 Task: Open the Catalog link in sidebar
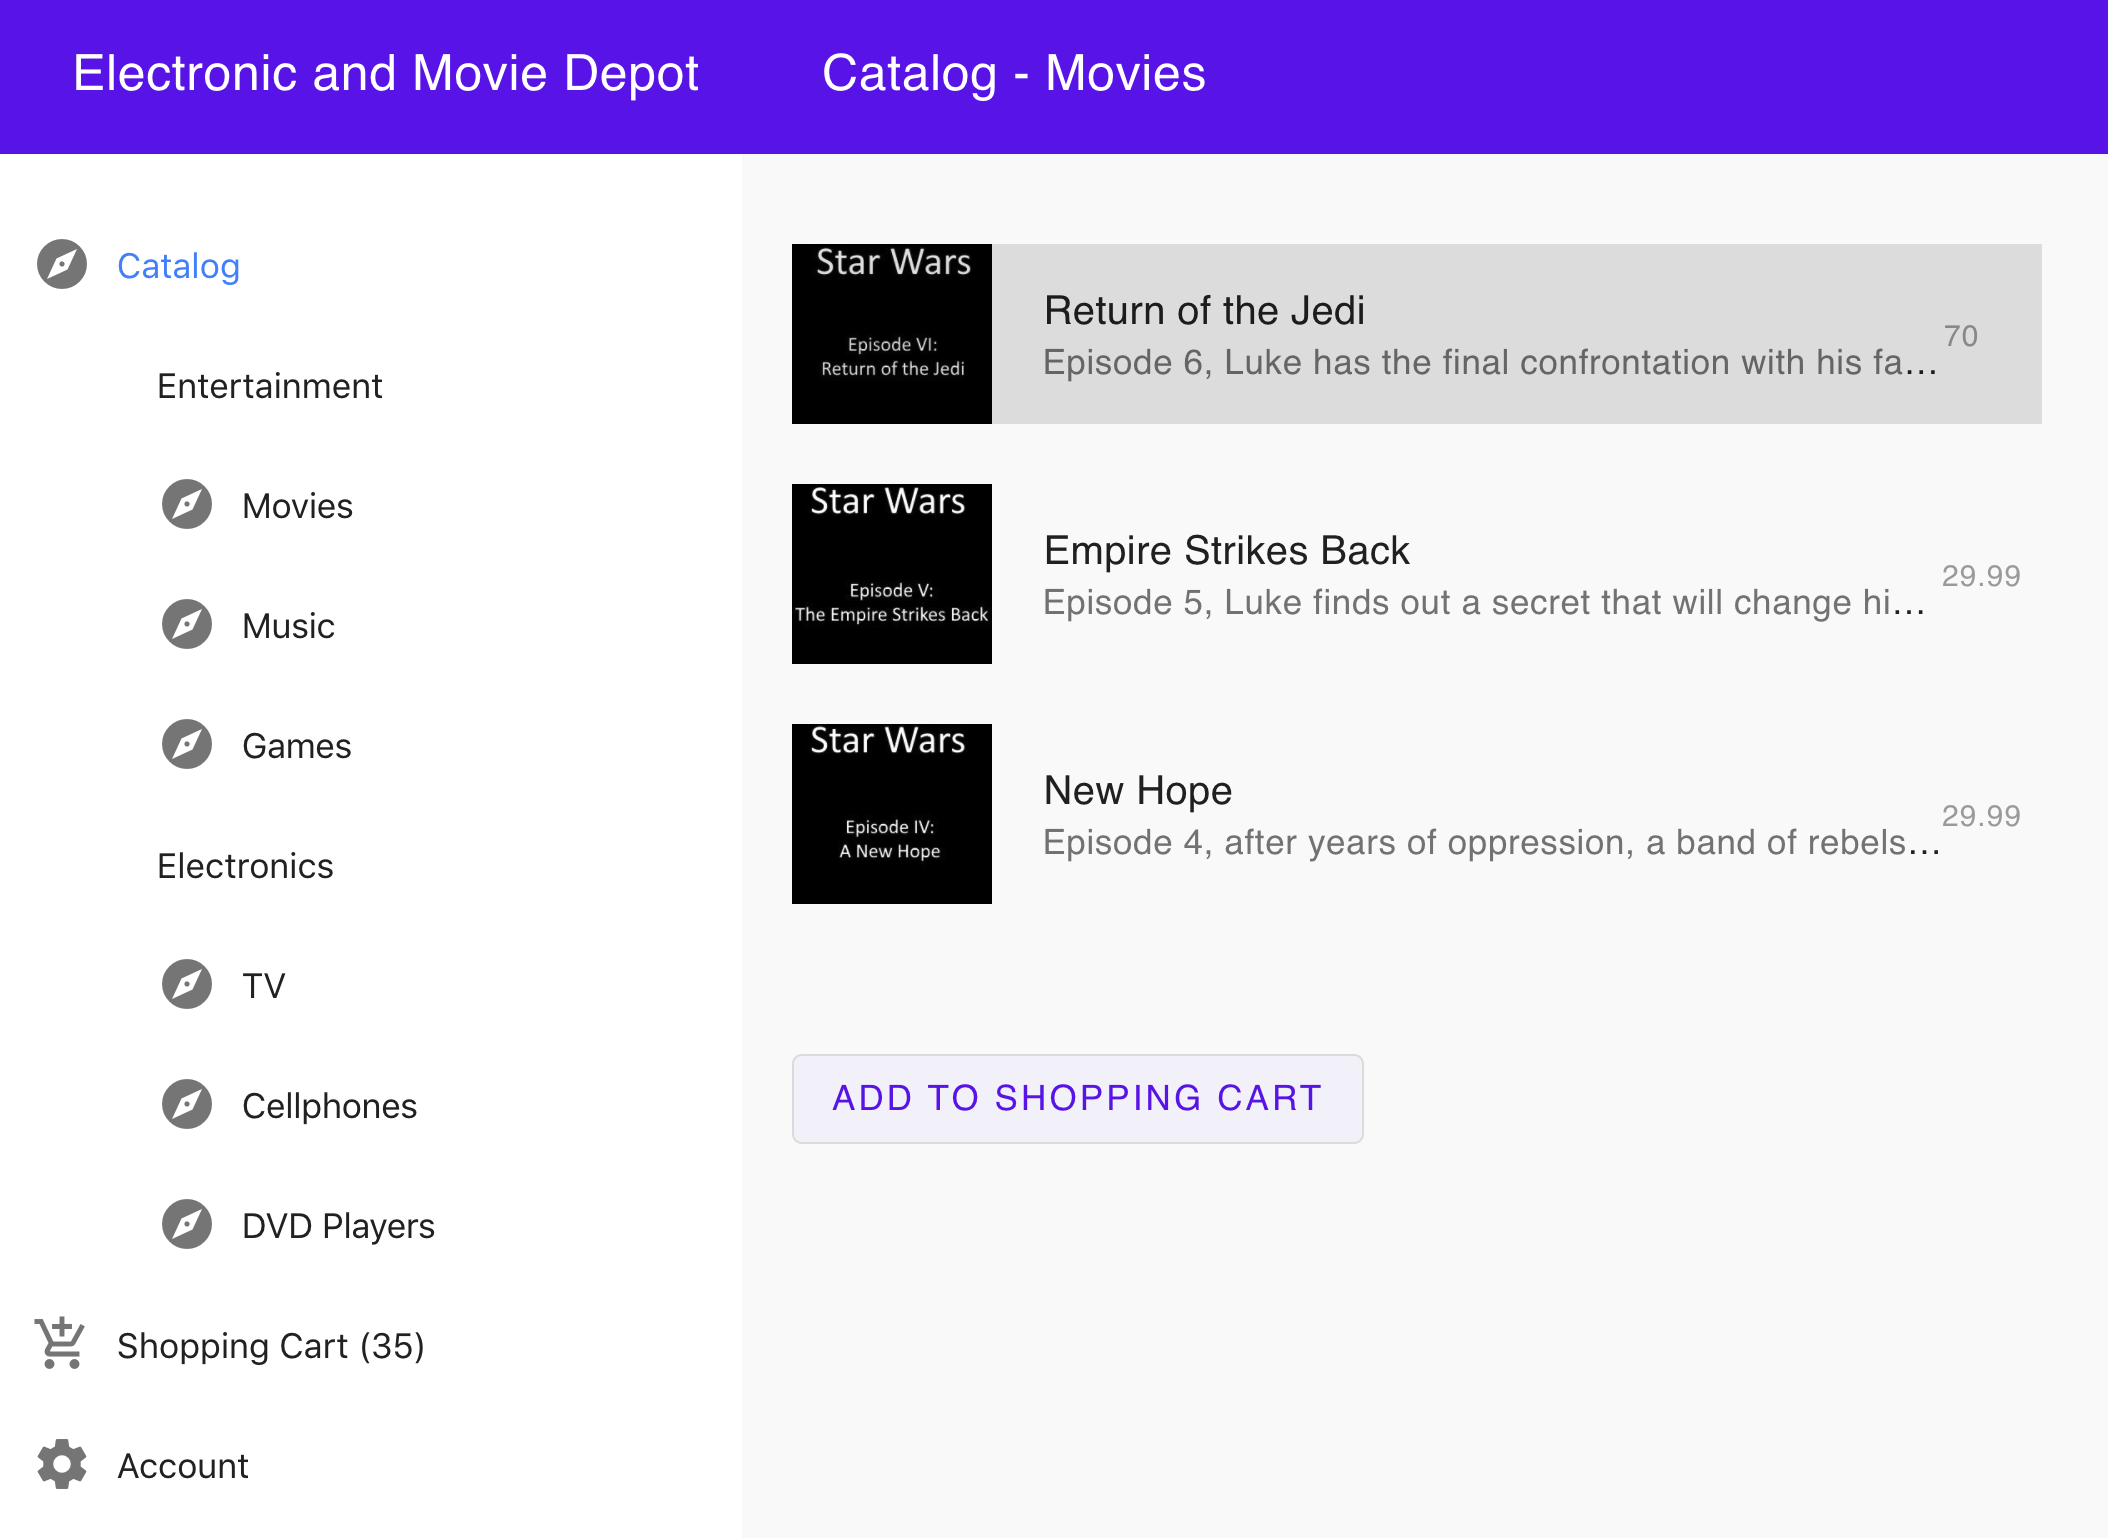pos(178,266)
